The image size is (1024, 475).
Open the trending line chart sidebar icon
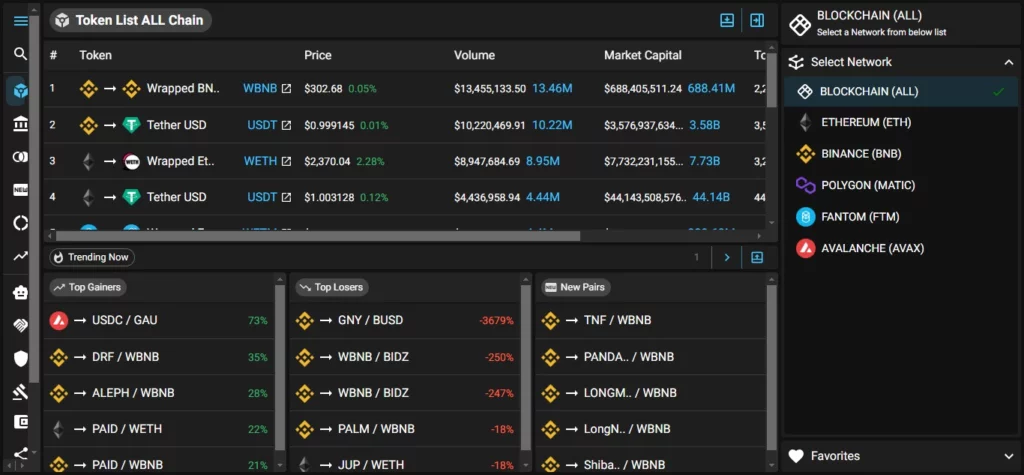[21, 257]
